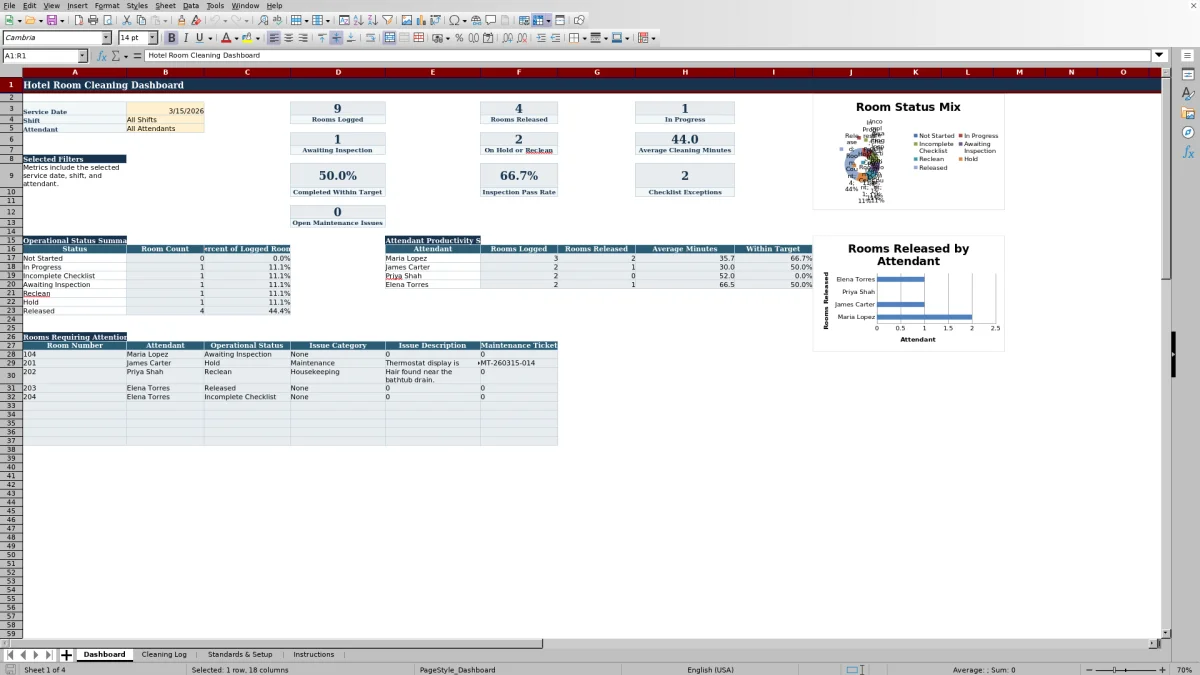
Task: Click the Insert Image icon
Action: pos(406,20)
